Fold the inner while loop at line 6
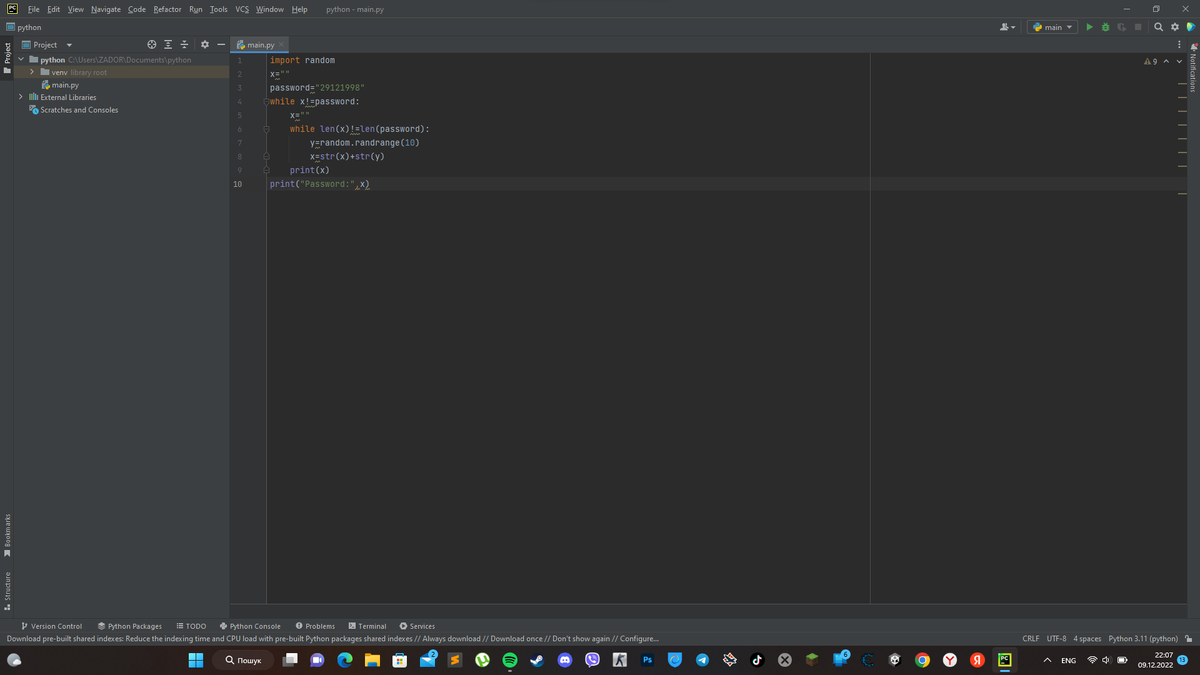This screenshot has width=1200, height=675. click(266, 129)
